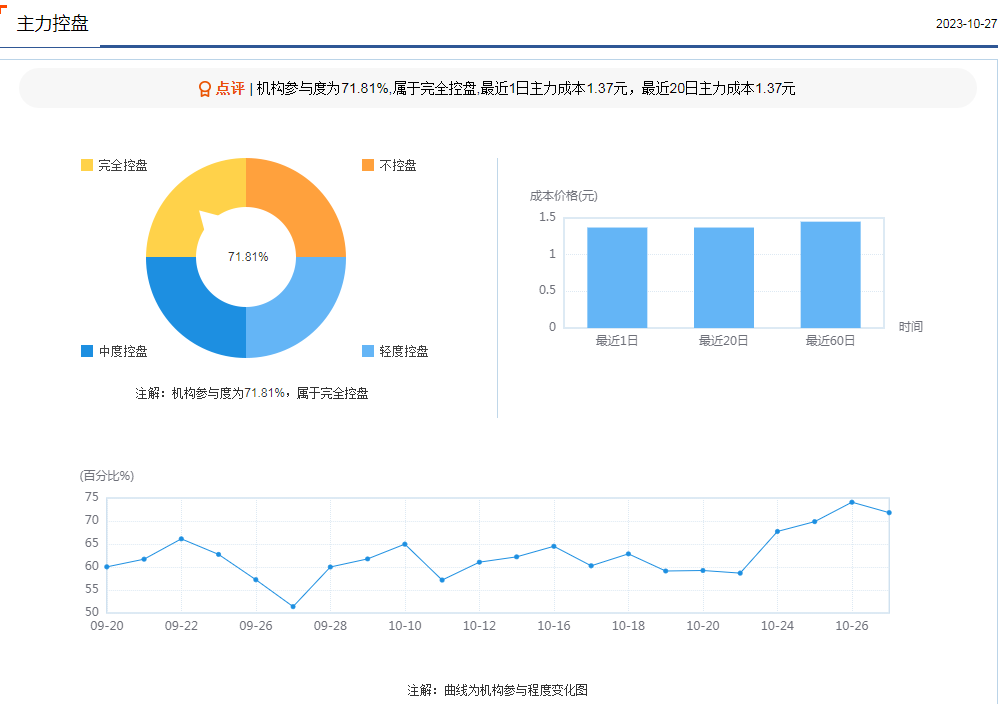
Task: Toggle the 中度控盘 legend item
Action: 114,351
